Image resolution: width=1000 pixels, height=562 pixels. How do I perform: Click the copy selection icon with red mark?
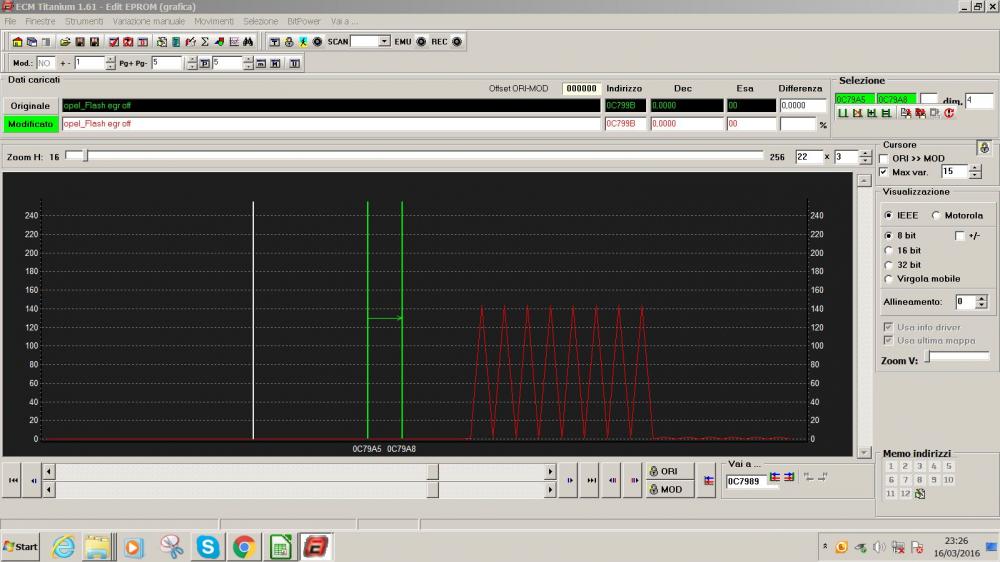tap(906, 113)
